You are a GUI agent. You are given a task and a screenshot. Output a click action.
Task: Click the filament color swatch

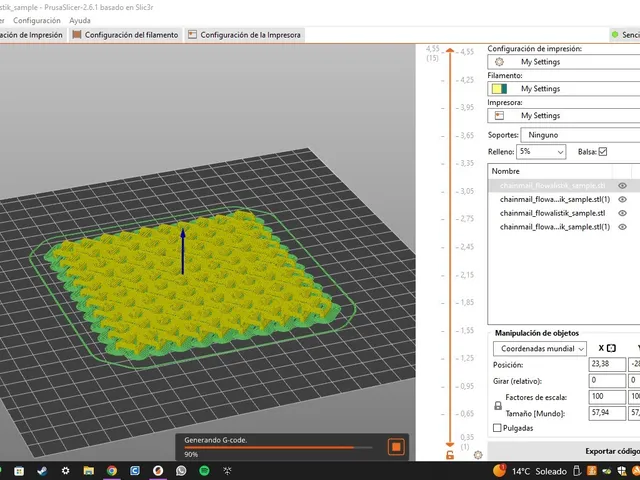tap(499, 89)
